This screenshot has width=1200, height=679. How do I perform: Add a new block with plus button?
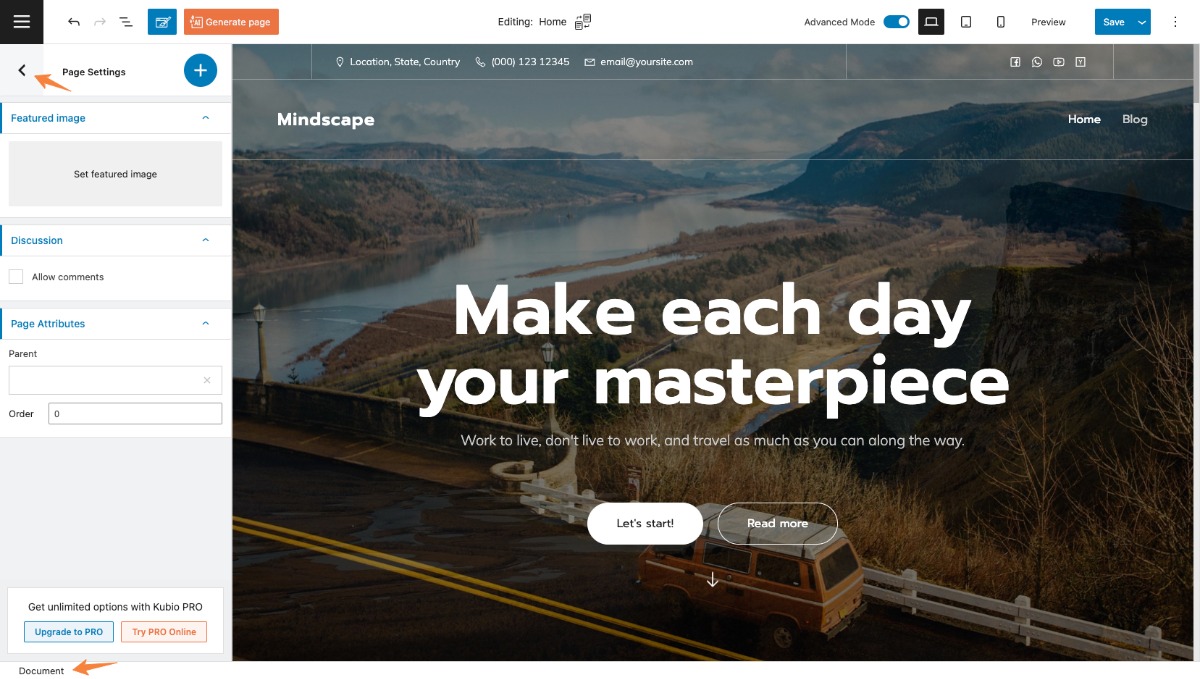pyautogui.click(x=200, y=70)
